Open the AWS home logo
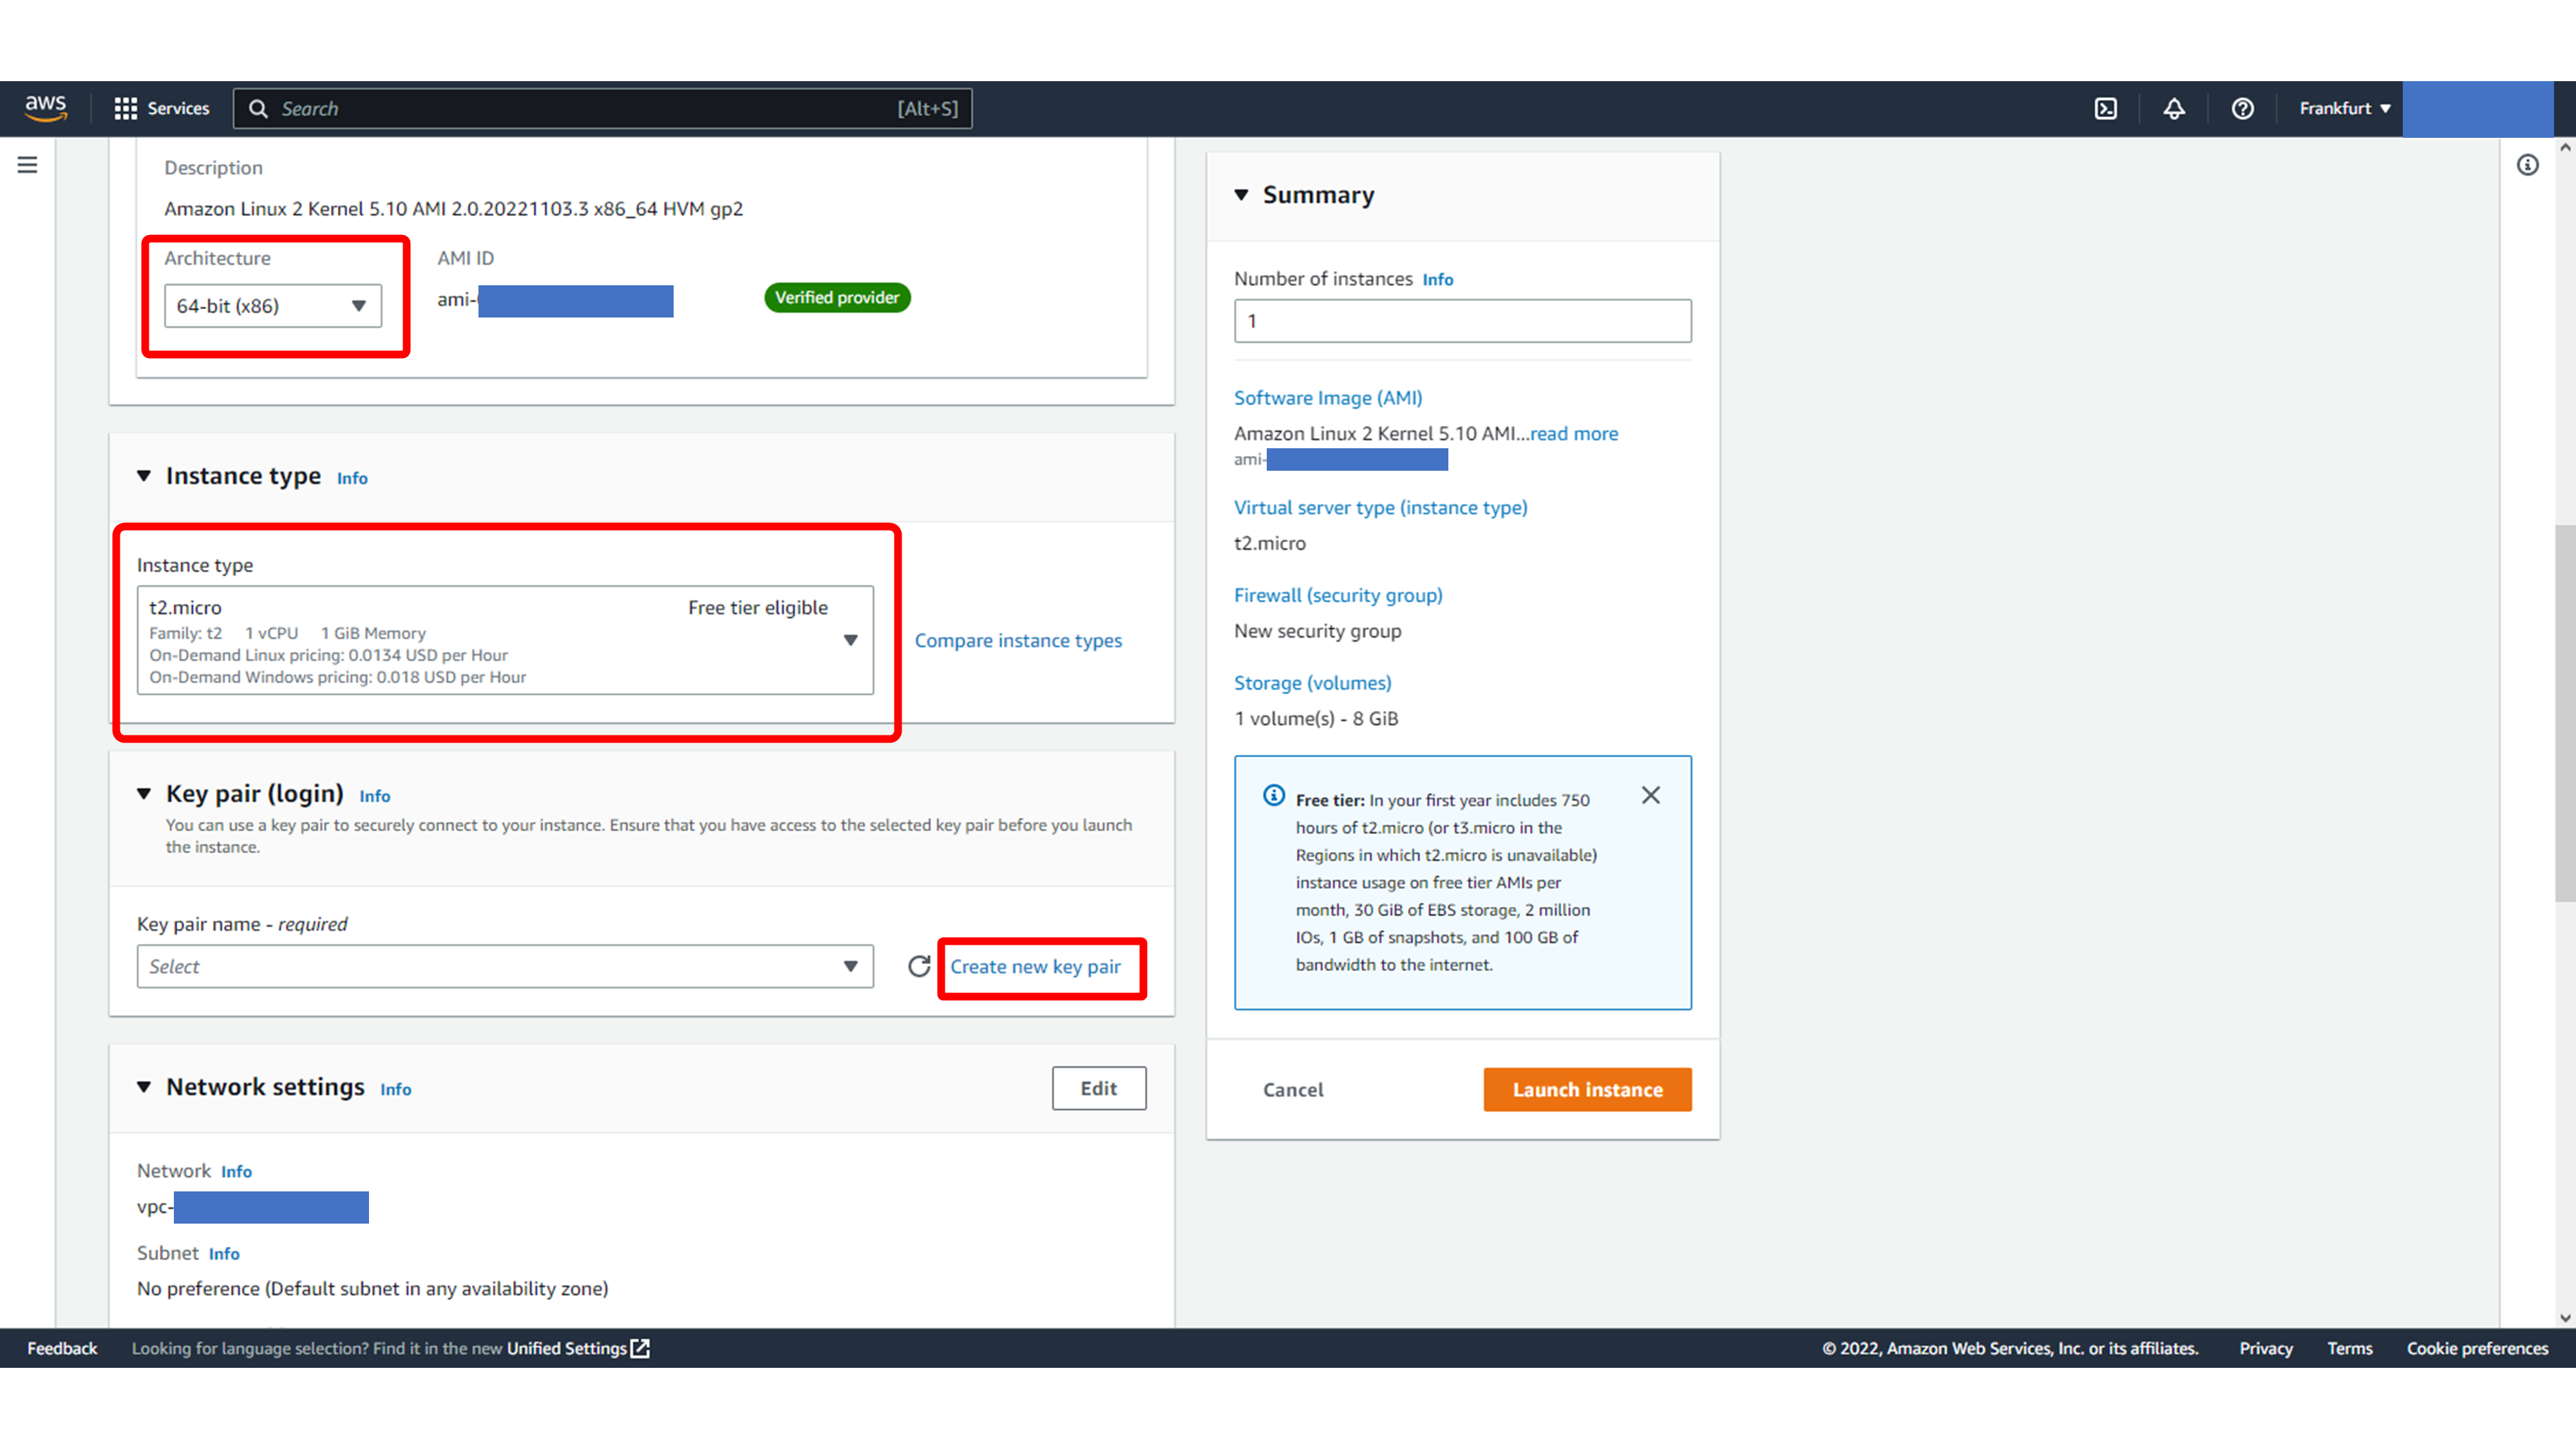This screenshot has height=1449, width=2576. pos(46,108)
